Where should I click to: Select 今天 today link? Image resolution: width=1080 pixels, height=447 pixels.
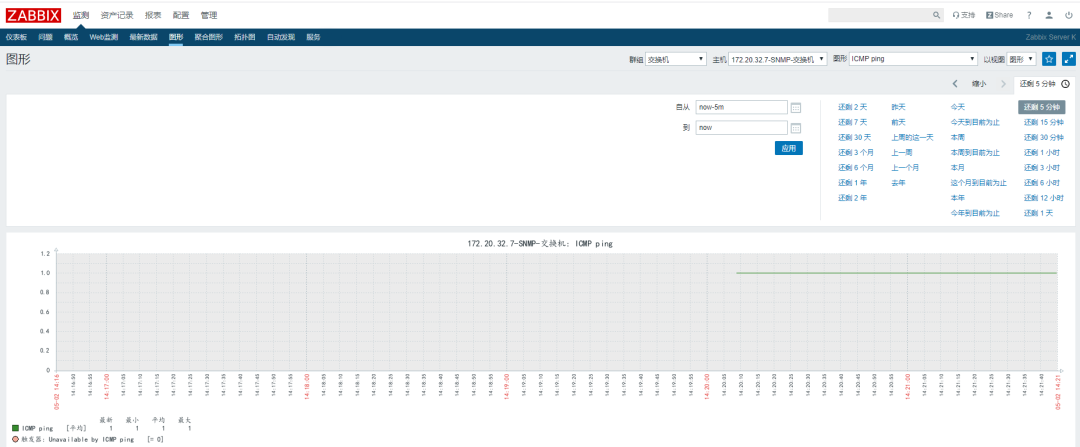[x=958, y=107]
